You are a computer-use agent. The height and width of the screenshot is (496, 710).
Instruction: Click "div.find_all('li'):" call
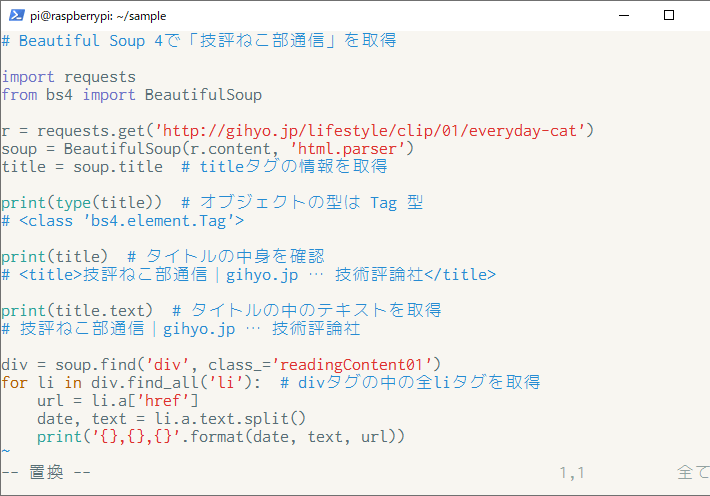point(176,383)
